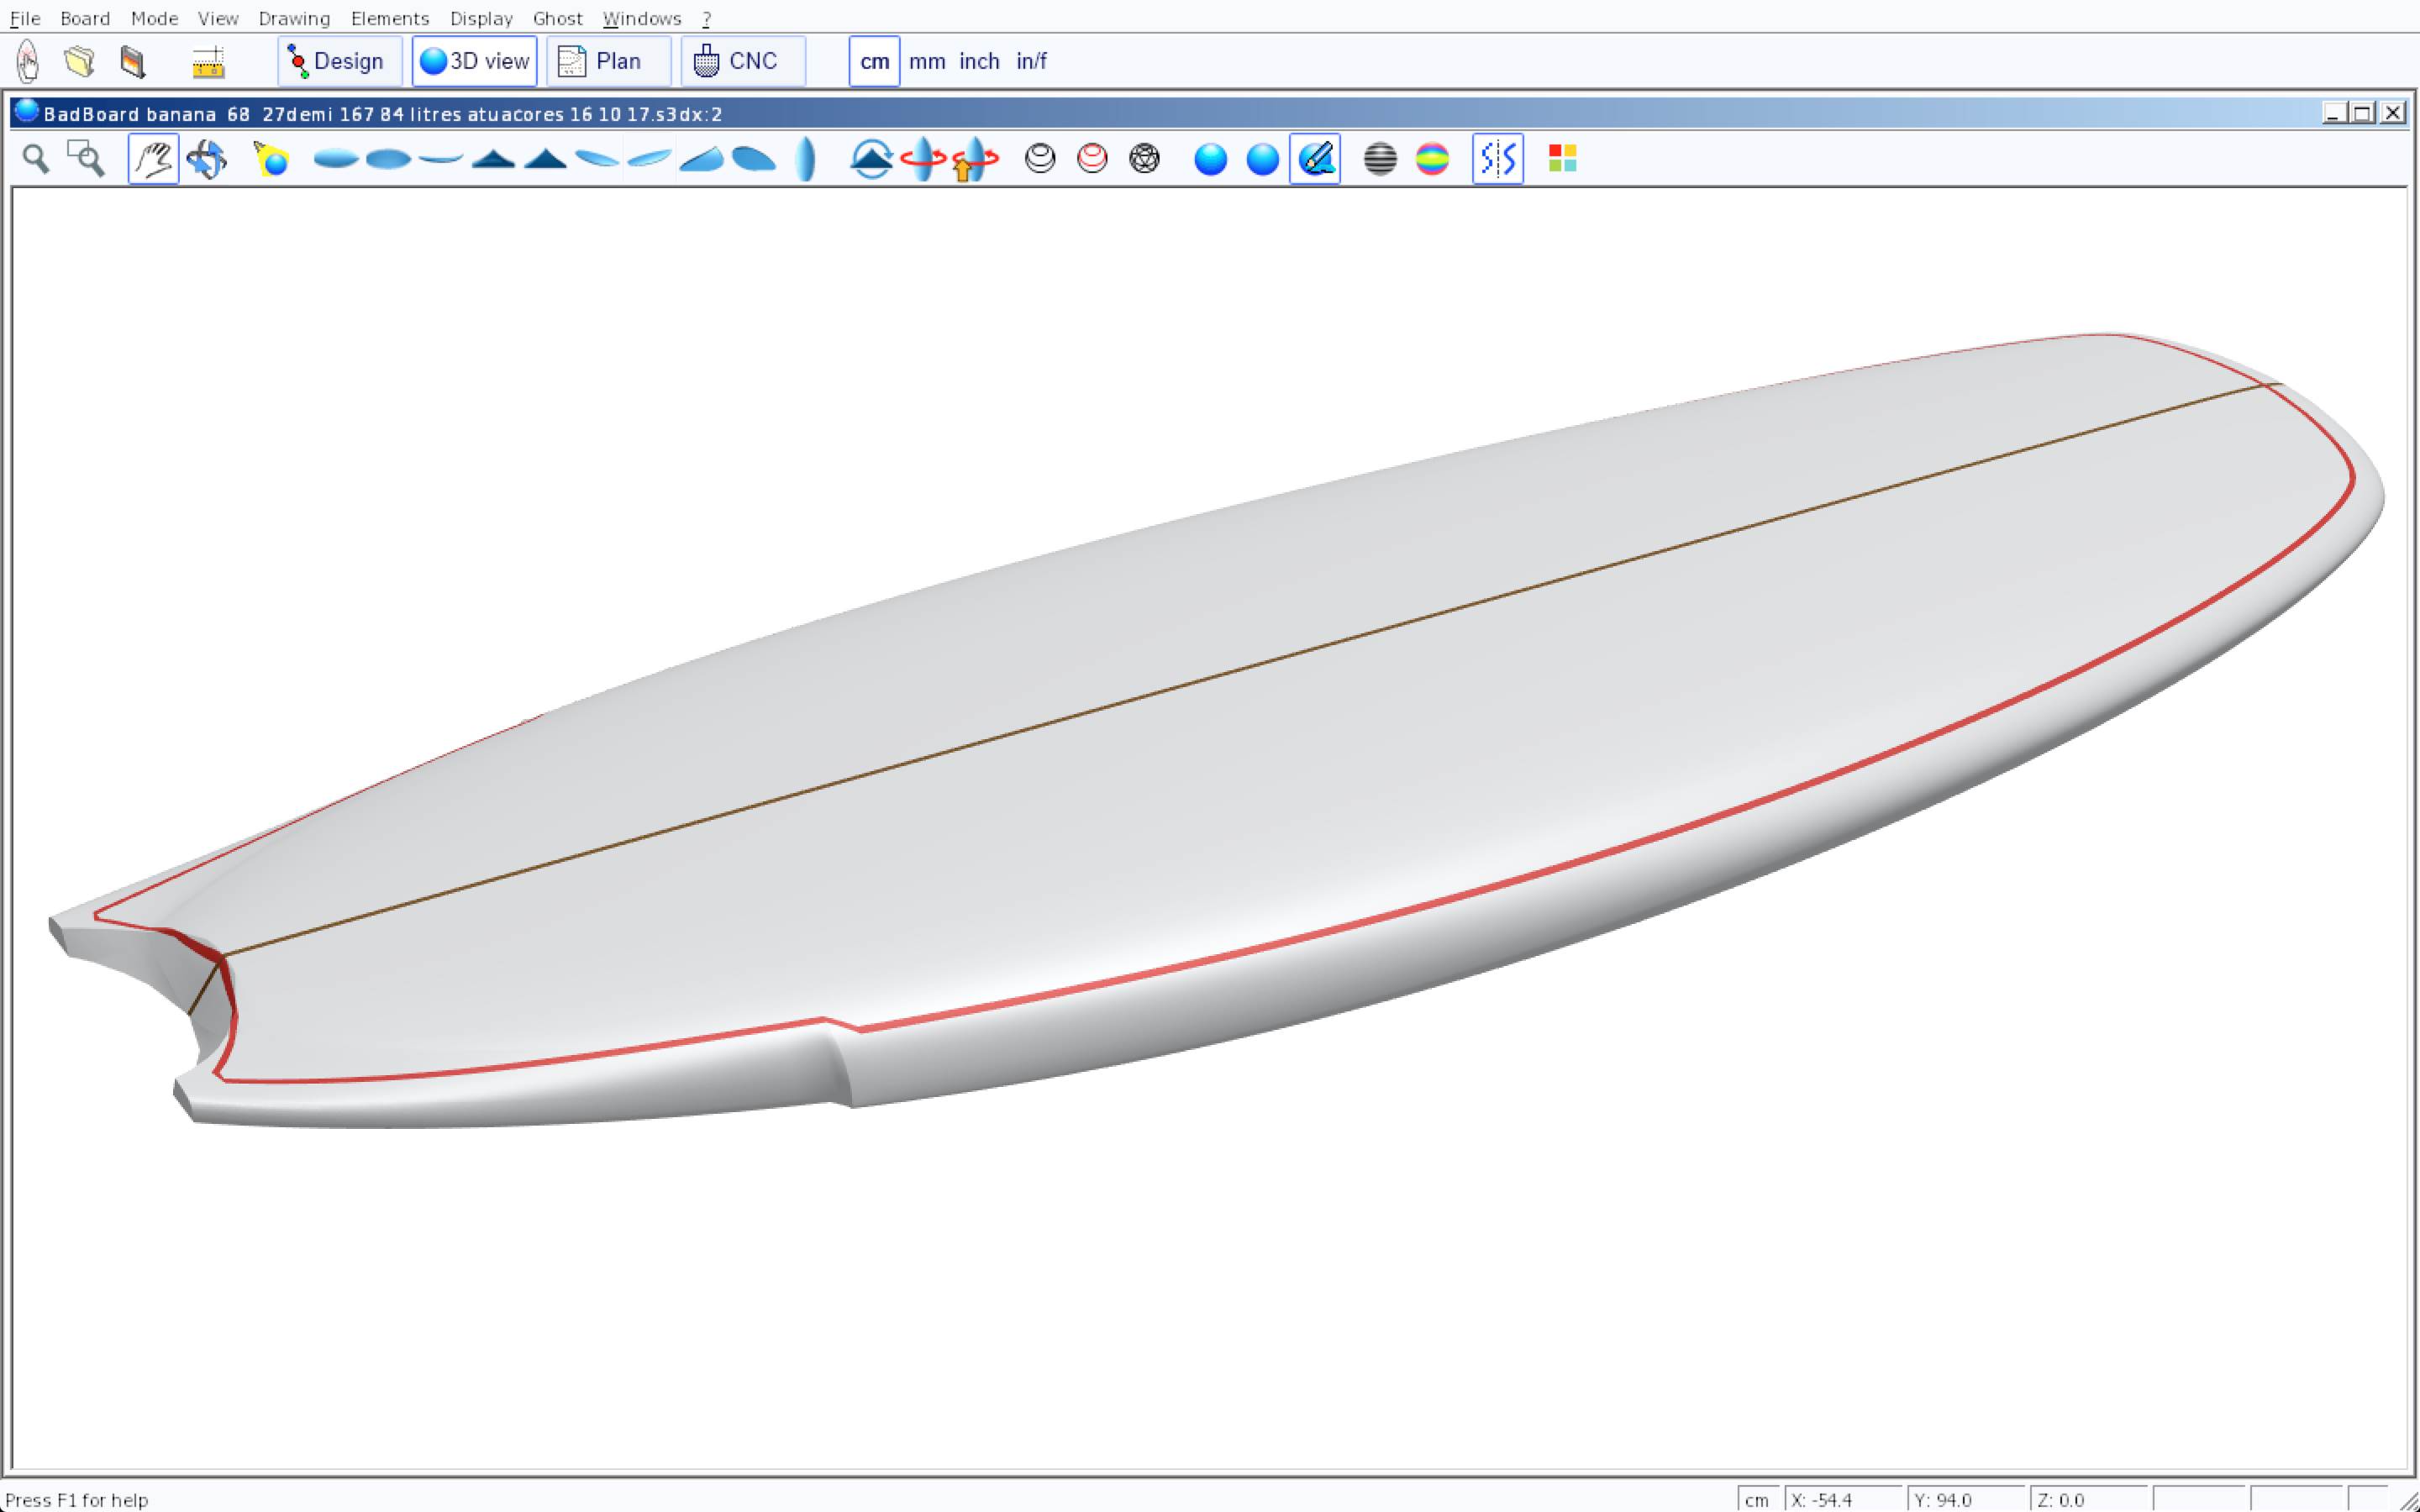Switch to Design mode

[x=338, y=62]
